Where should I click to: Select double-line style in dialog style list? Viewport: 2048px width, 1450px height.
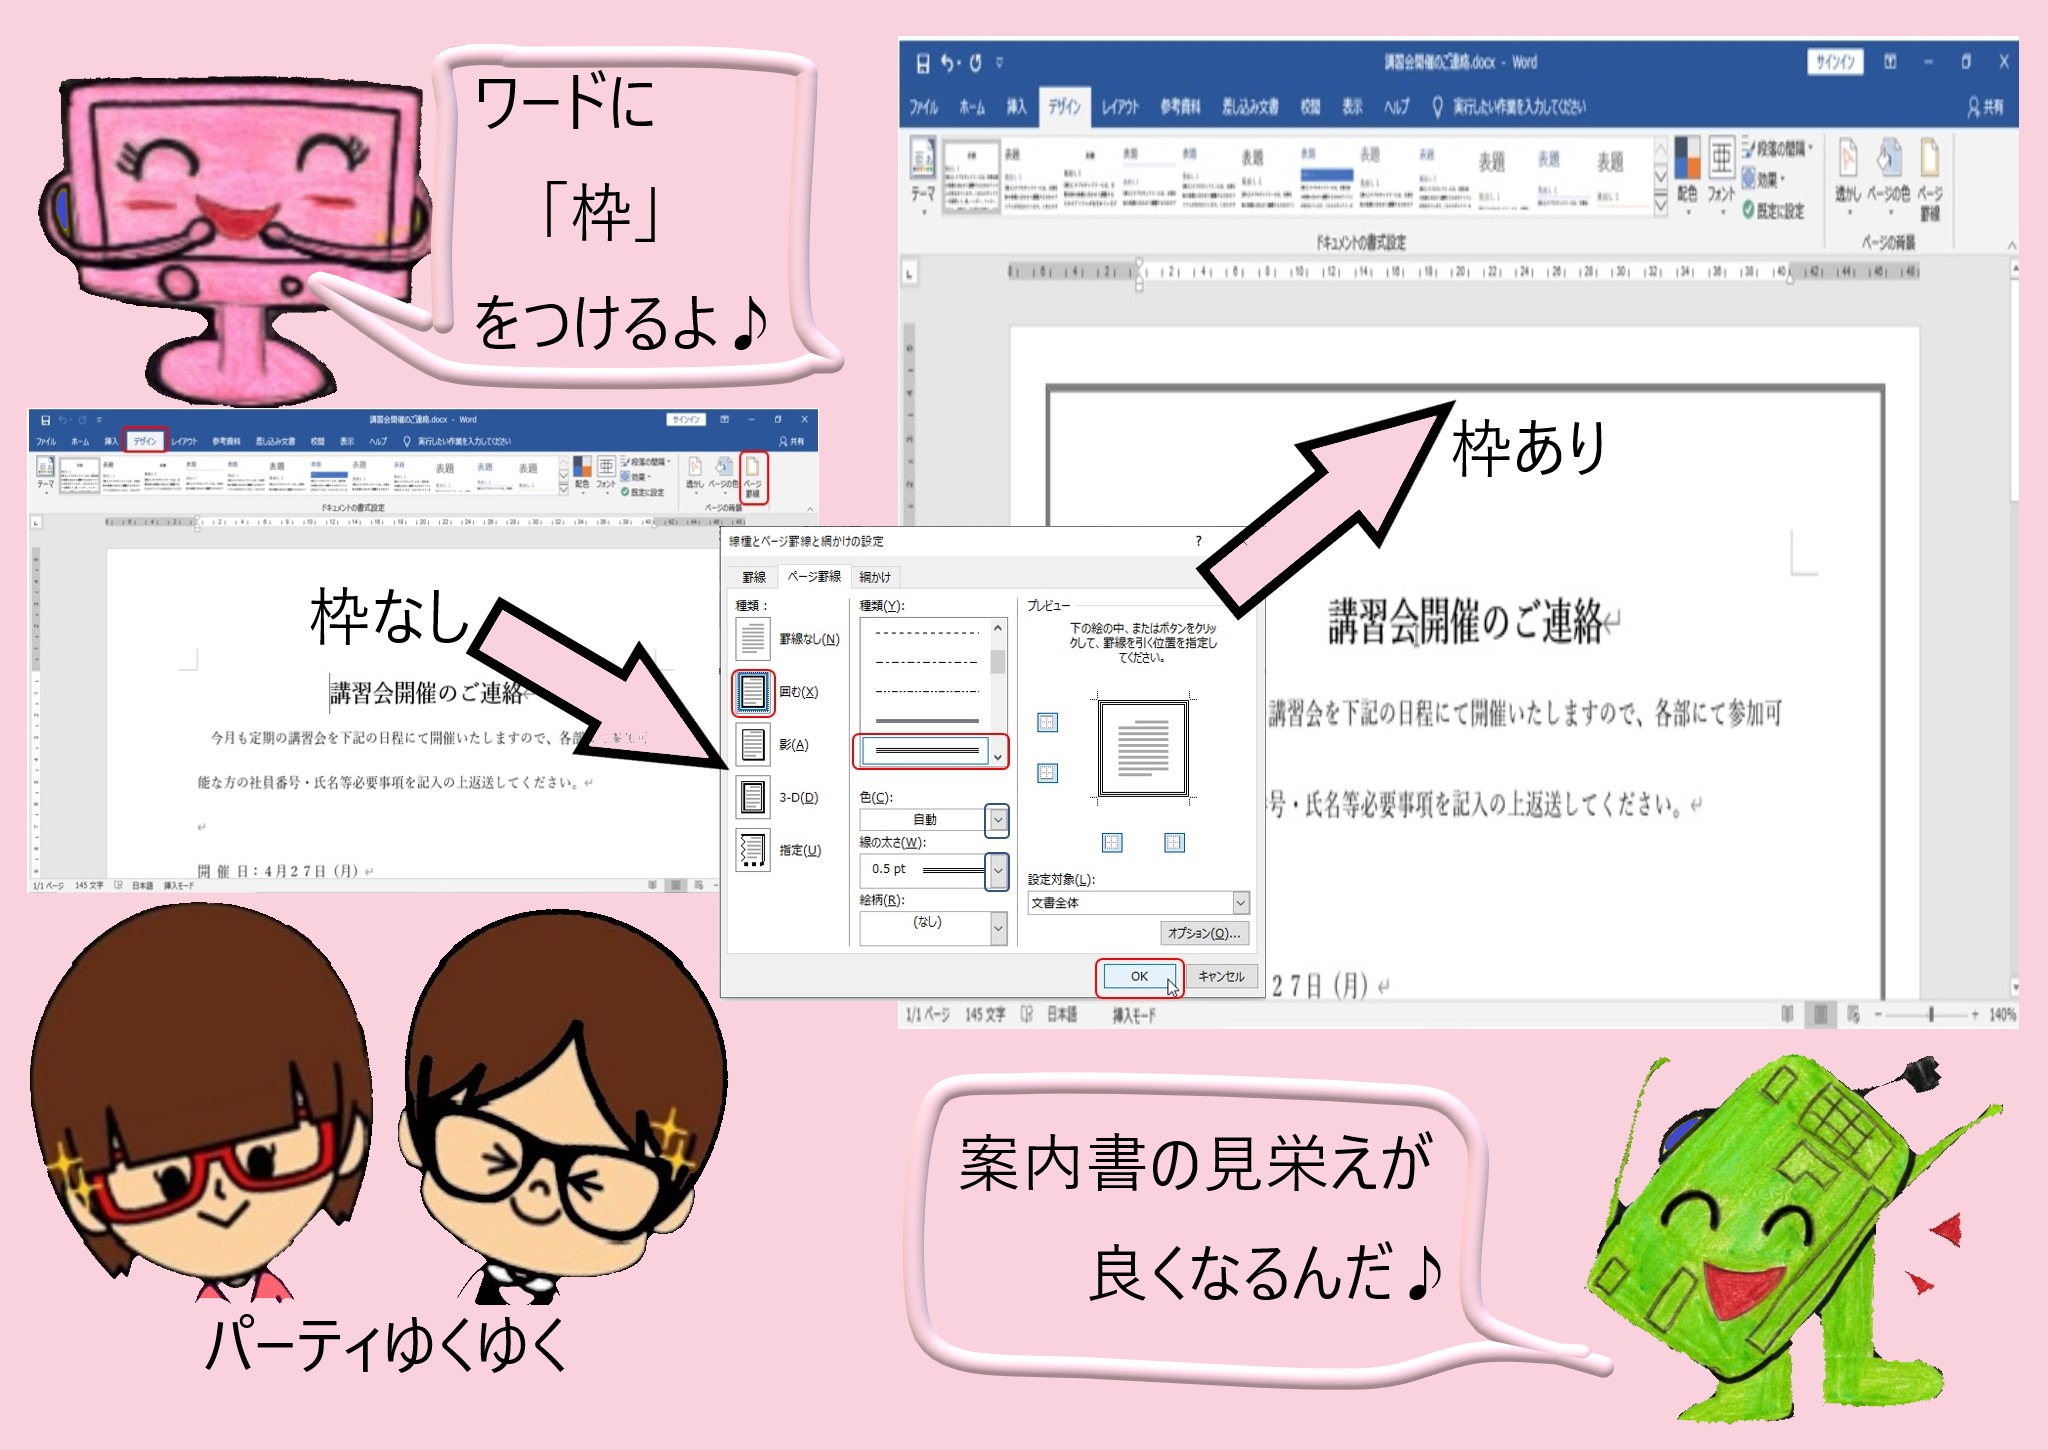[x=926, y=751]
